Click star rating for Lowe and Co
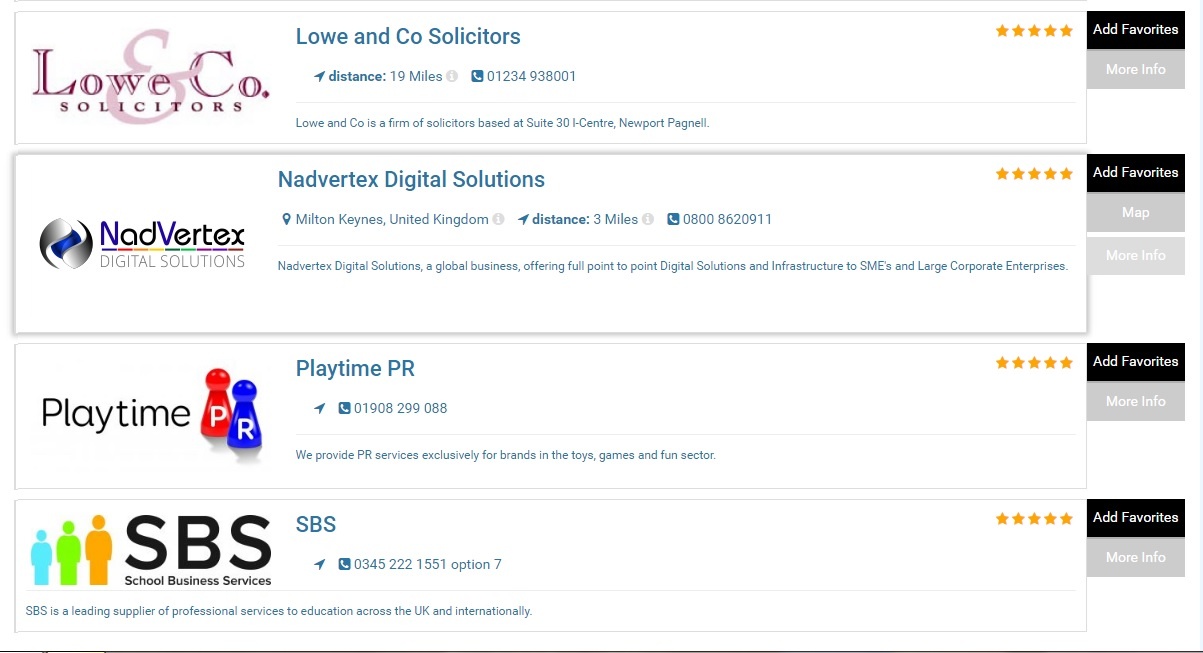Image resolution: width=1203 pixels, height=653 pixels. pos(1034,31)
